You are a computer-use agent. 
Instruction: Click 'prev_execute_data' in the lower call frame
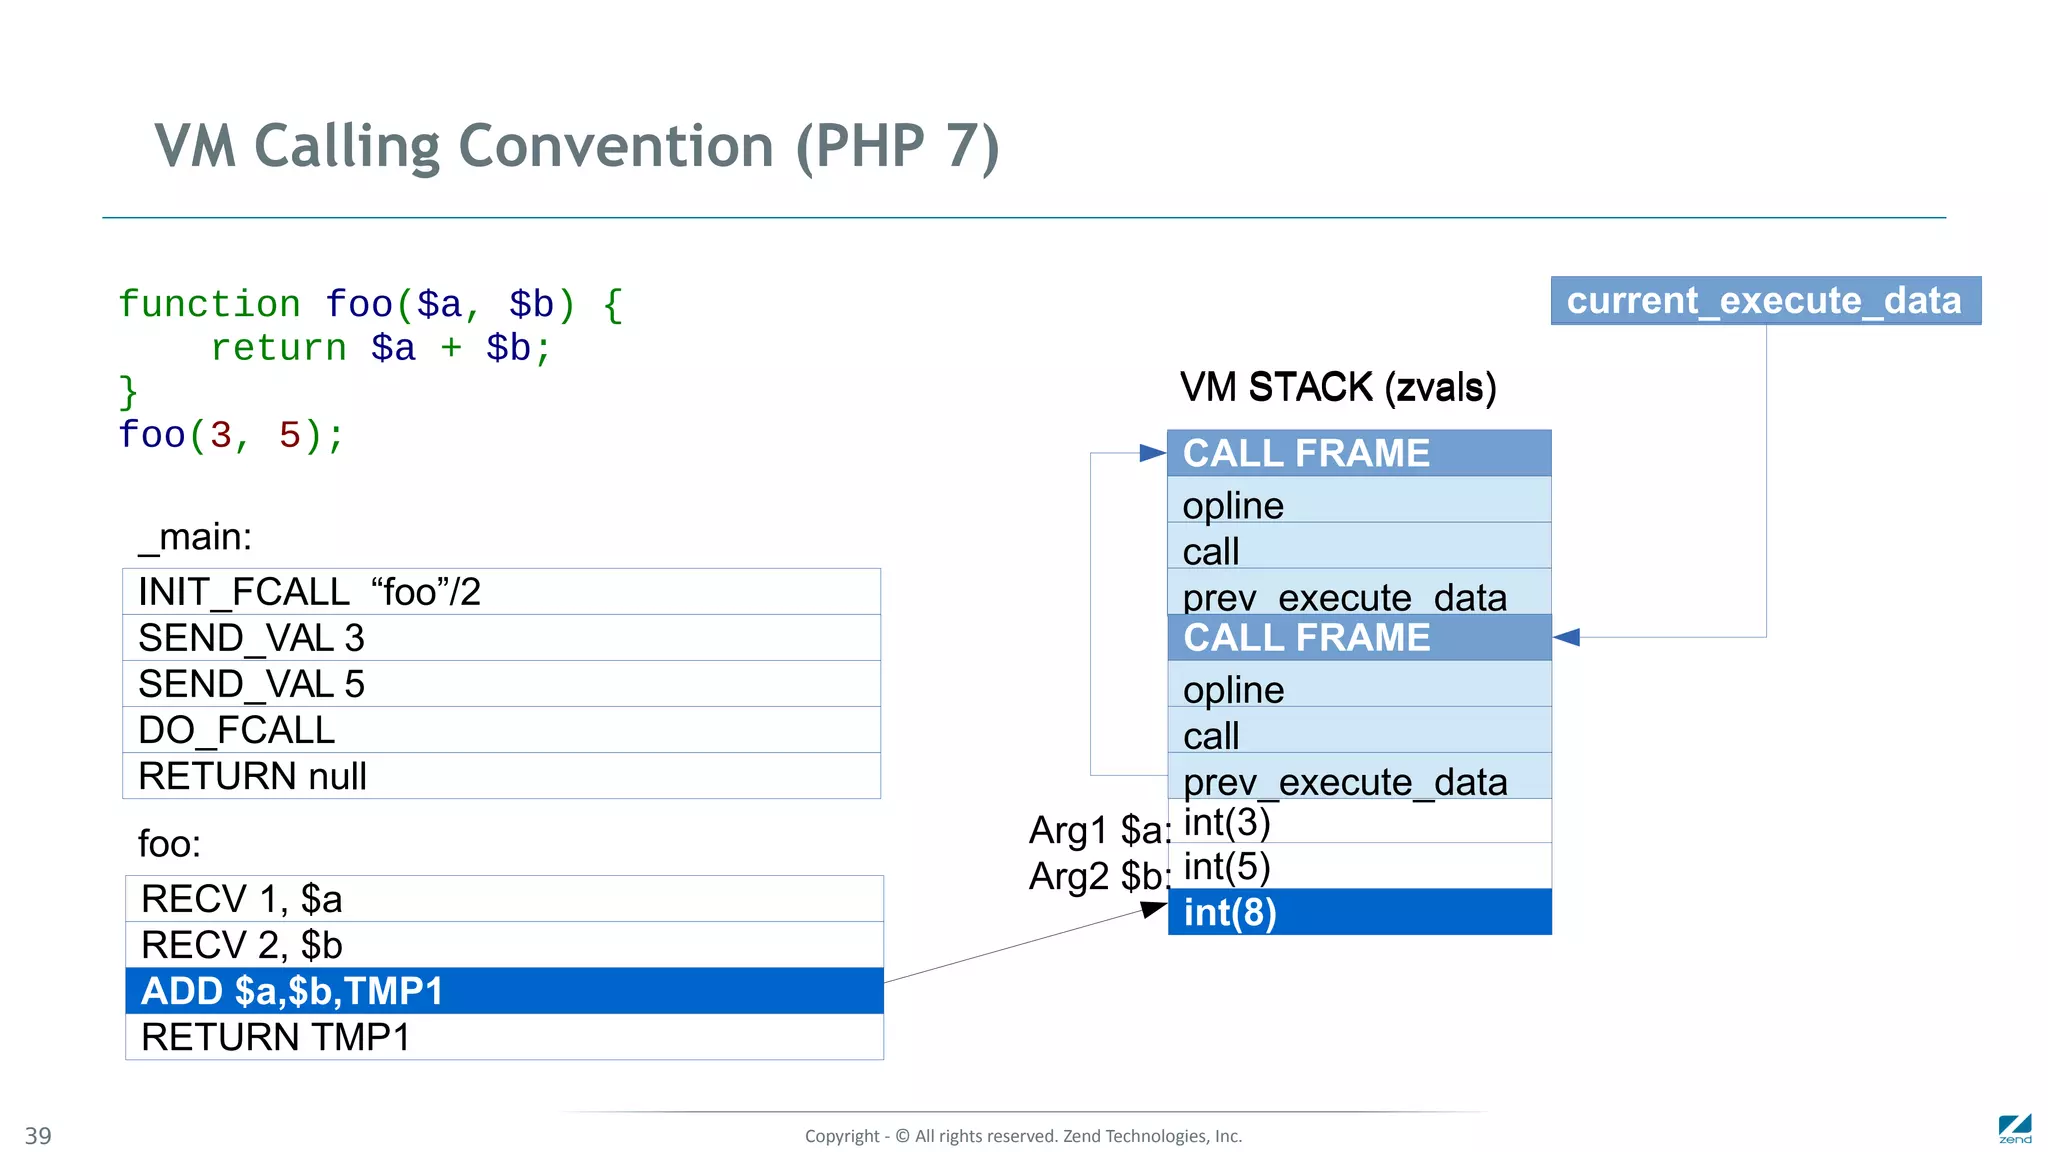(1359, 776)
